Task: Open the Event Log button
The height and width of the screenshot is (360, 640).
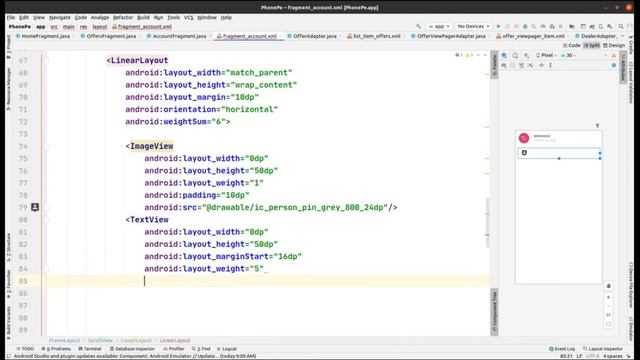Action: click(x=562, y=349)
